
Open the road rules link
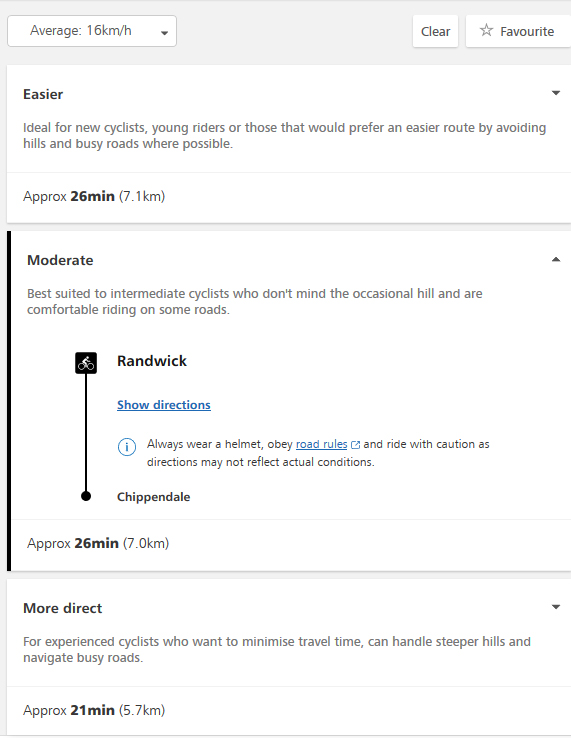click(322, 444)
